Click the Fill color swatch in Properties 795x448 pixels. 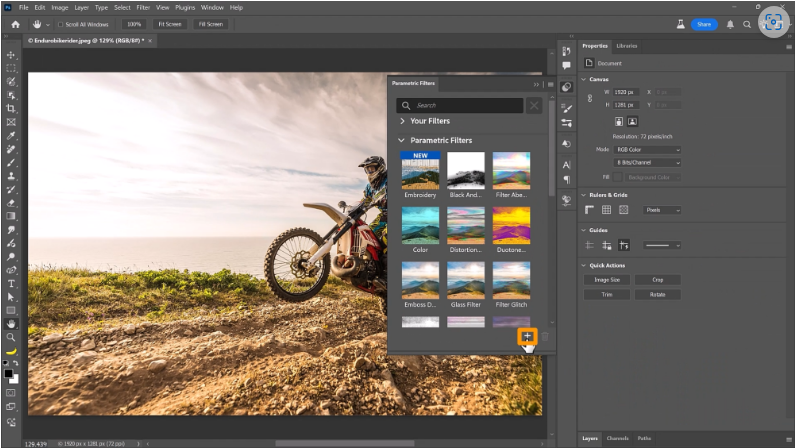click(617, 177)
